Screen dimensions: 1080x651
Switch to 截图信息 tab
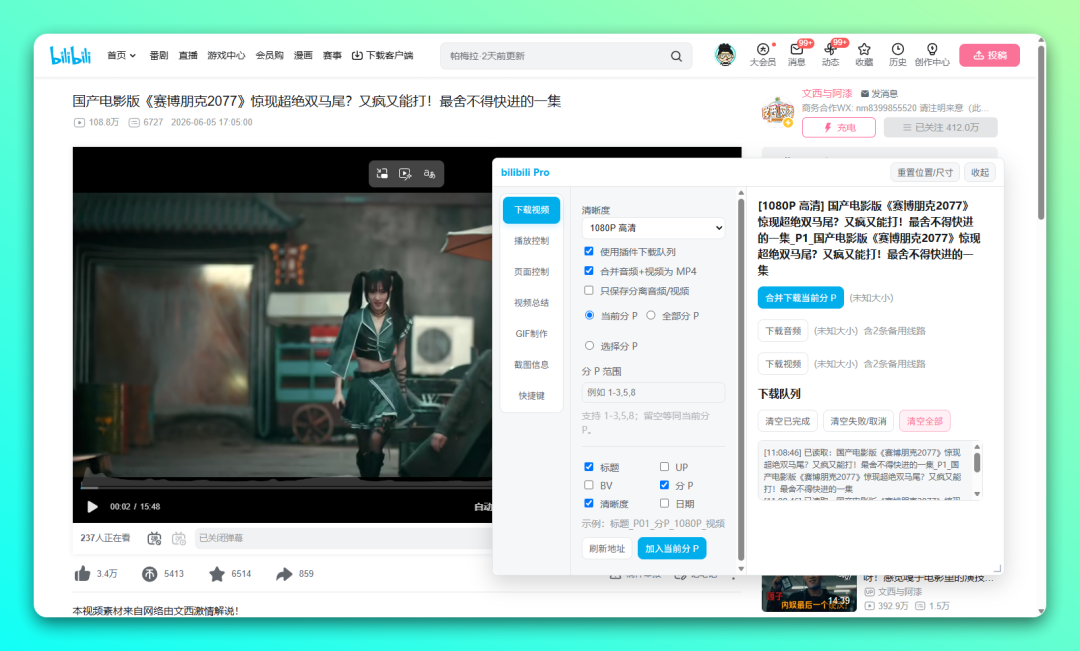tap(531, 365)
